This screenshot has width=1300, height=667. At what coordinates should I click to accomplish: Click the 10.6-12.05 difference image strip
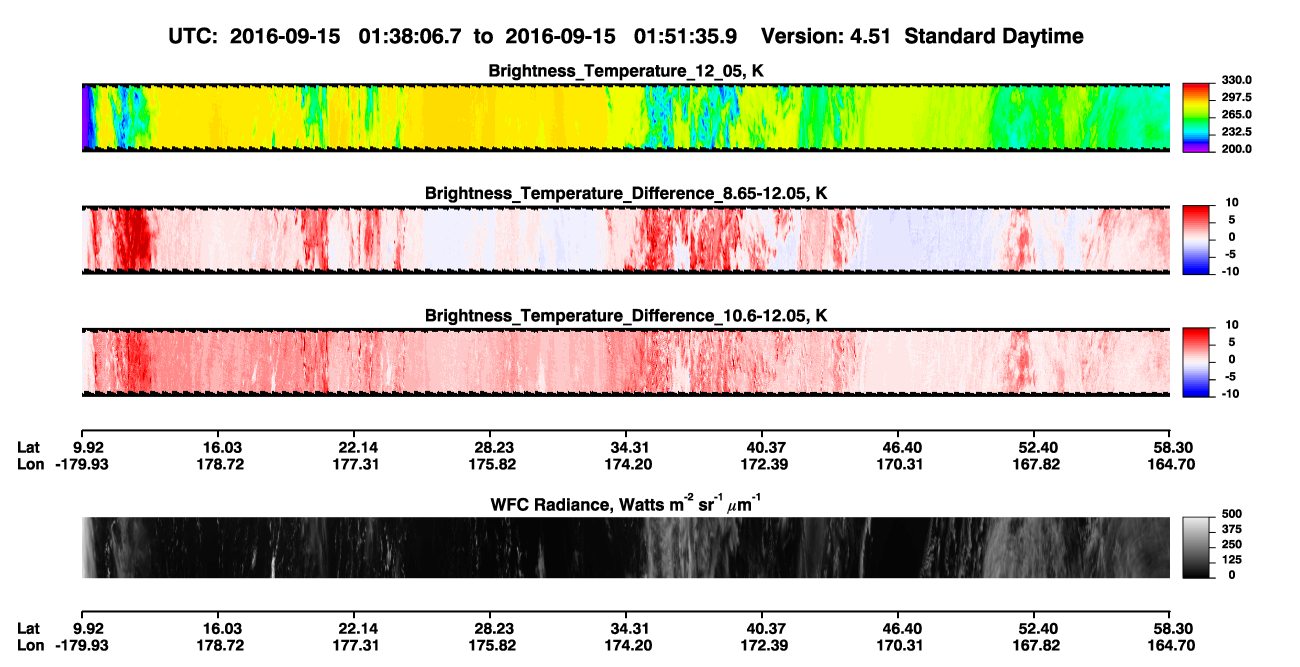pyautogui.click(x=625, y=362)
